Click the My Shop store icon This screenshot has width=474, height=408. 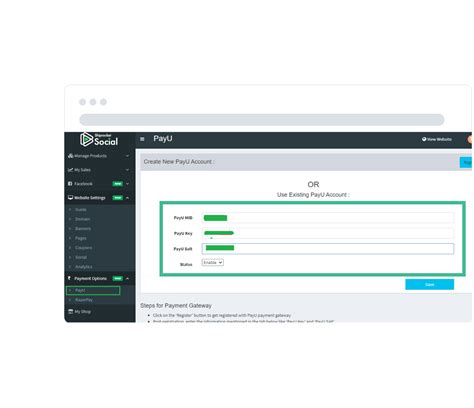(70, 311)
